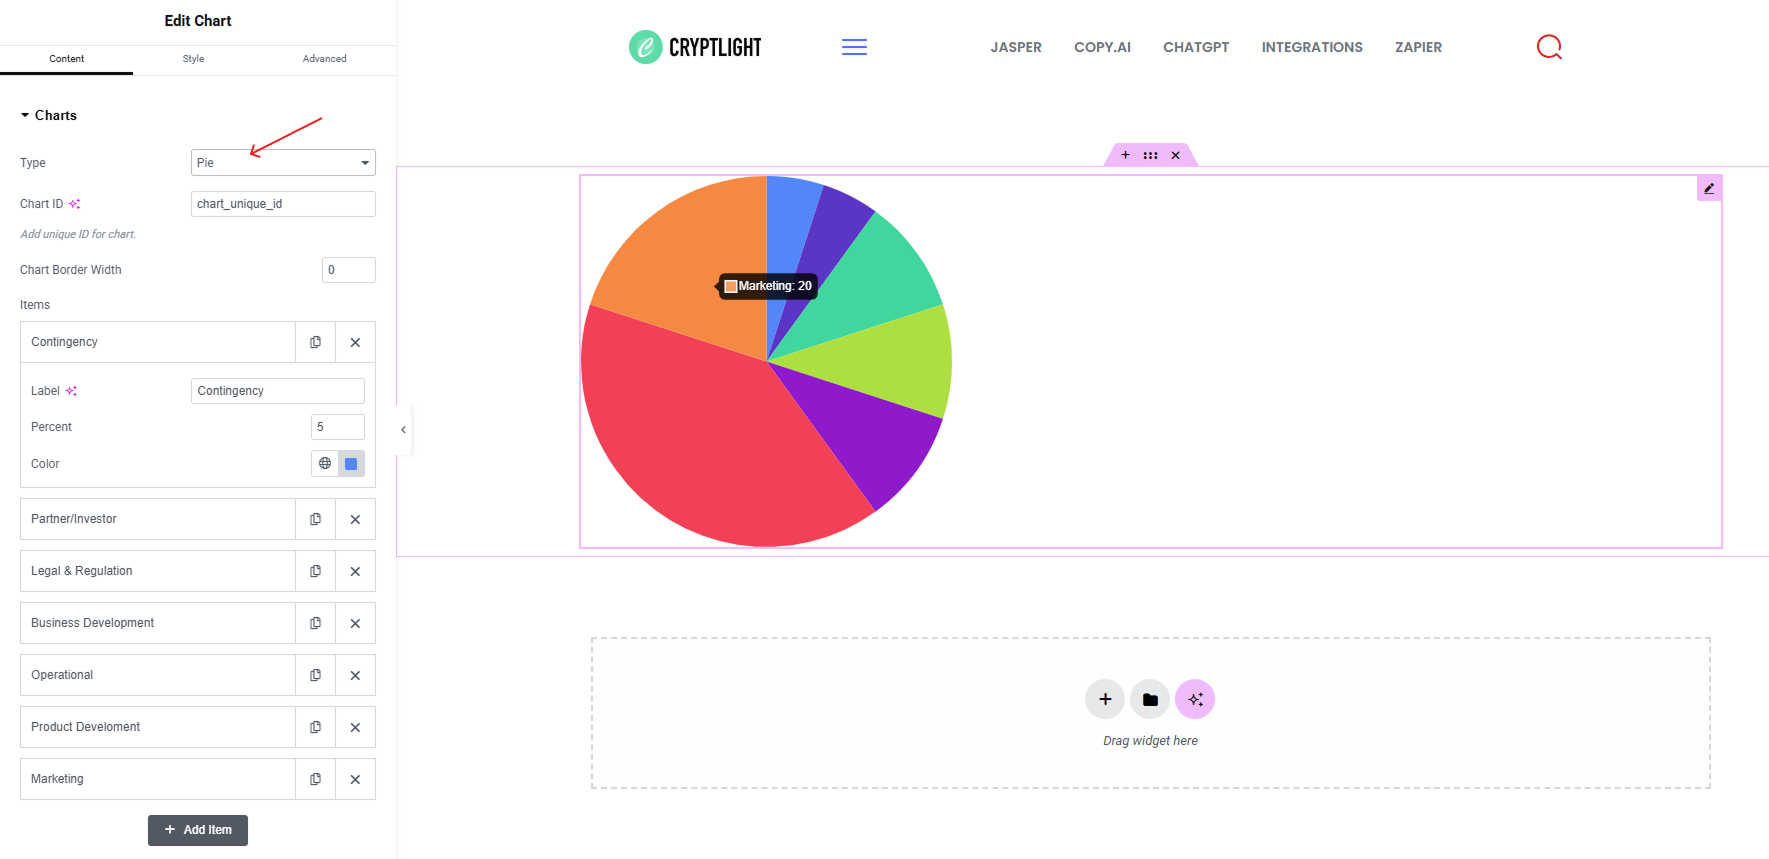Collapse the editor panel arrow

coord(403,430)
